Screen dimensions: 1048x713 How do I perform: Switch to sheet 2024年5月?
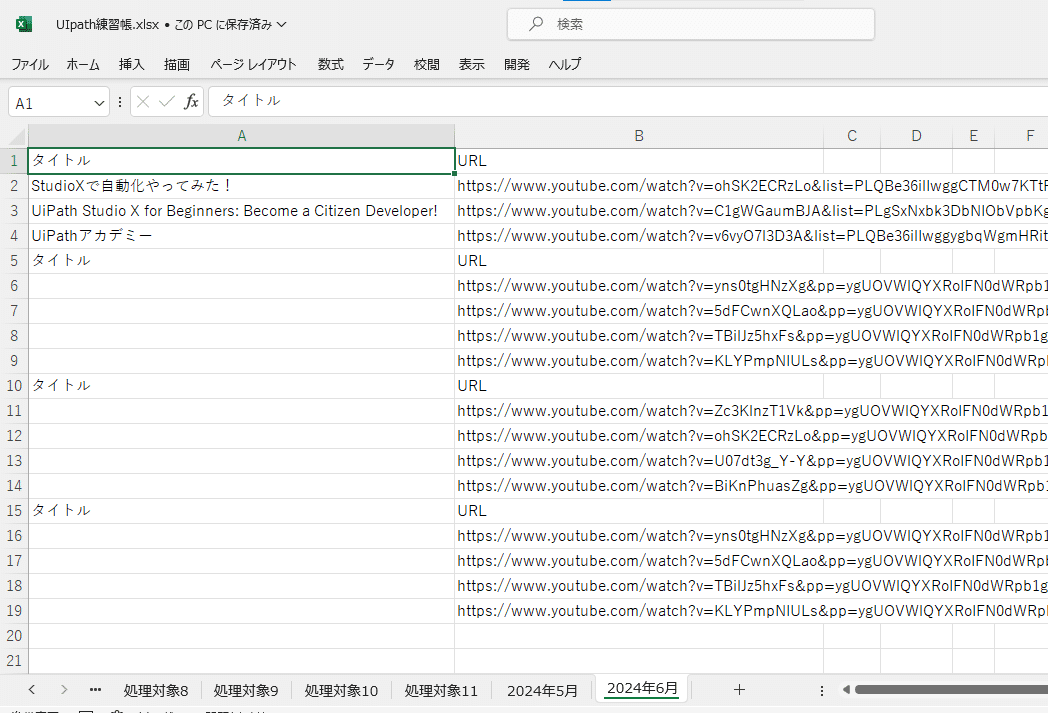click(x=542, y=690)
